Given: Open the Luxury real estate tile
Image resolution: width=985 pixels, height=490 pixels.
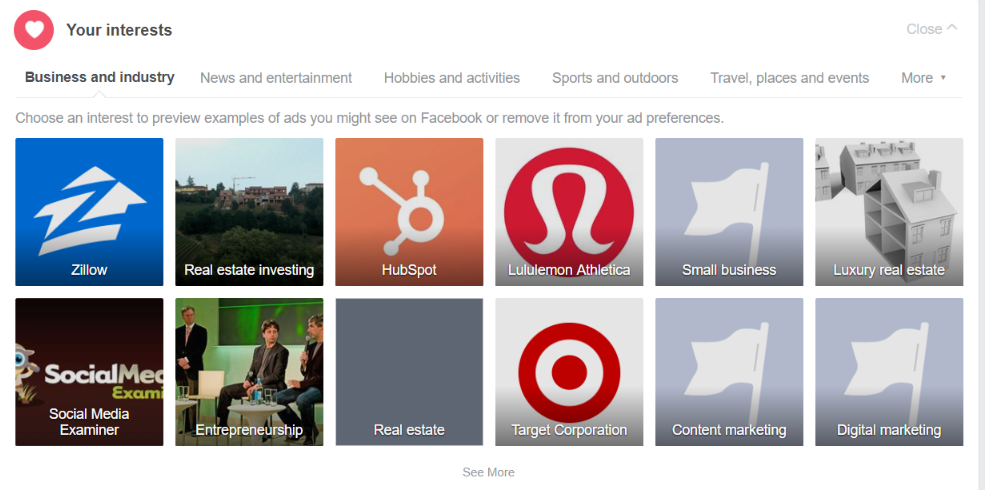Looking at the screenshot, I should click(x=889, y=212).
